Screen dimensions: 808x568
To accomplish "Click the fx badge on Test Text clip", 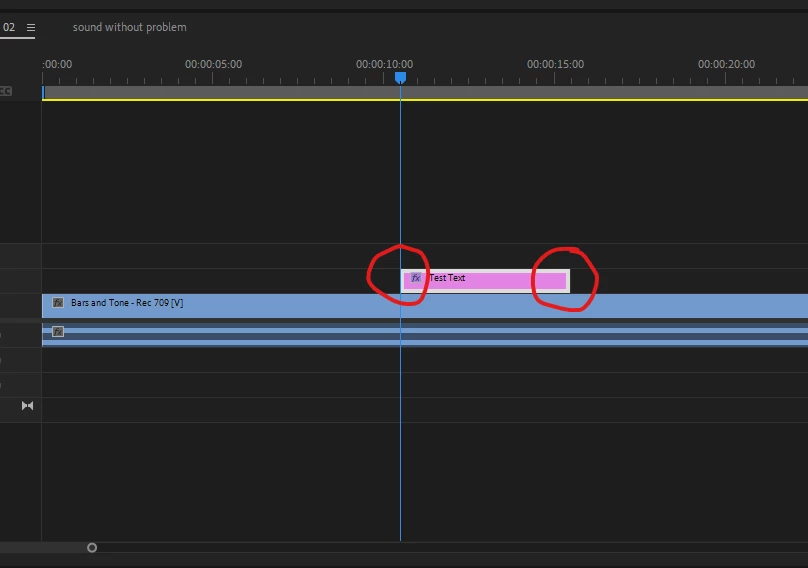I will pos(416,278).
